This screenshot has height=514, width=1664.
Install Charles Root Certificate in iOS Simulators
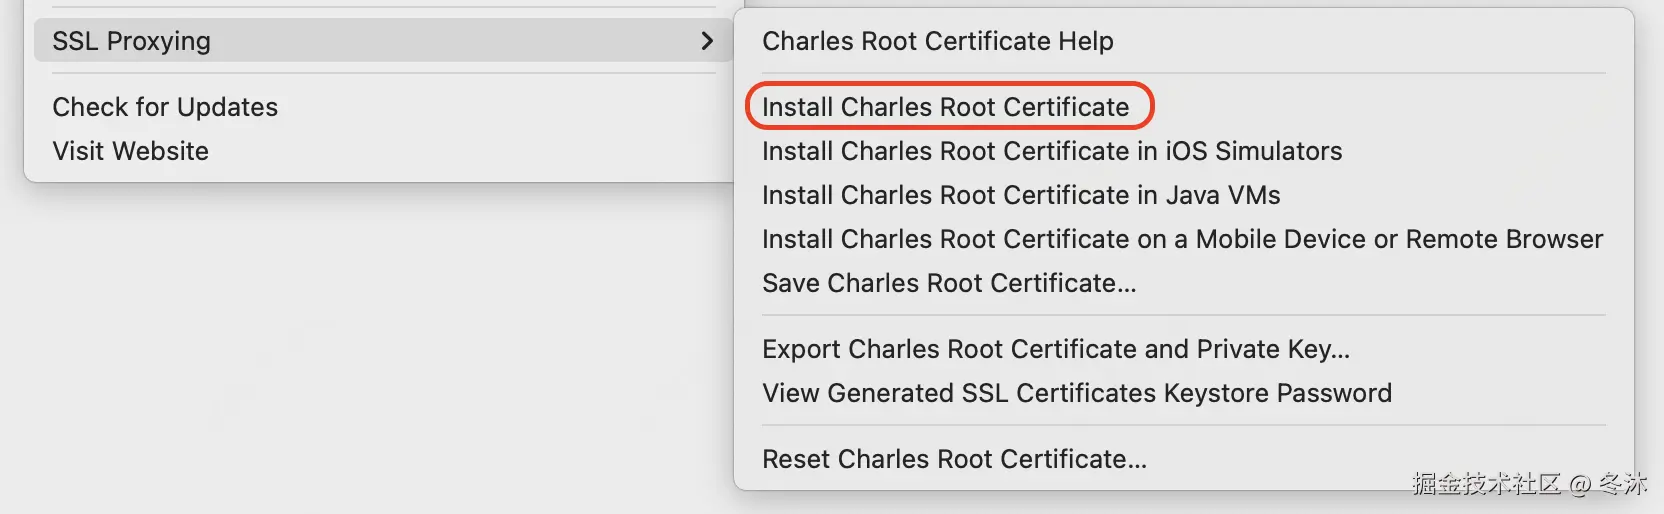1052,151
